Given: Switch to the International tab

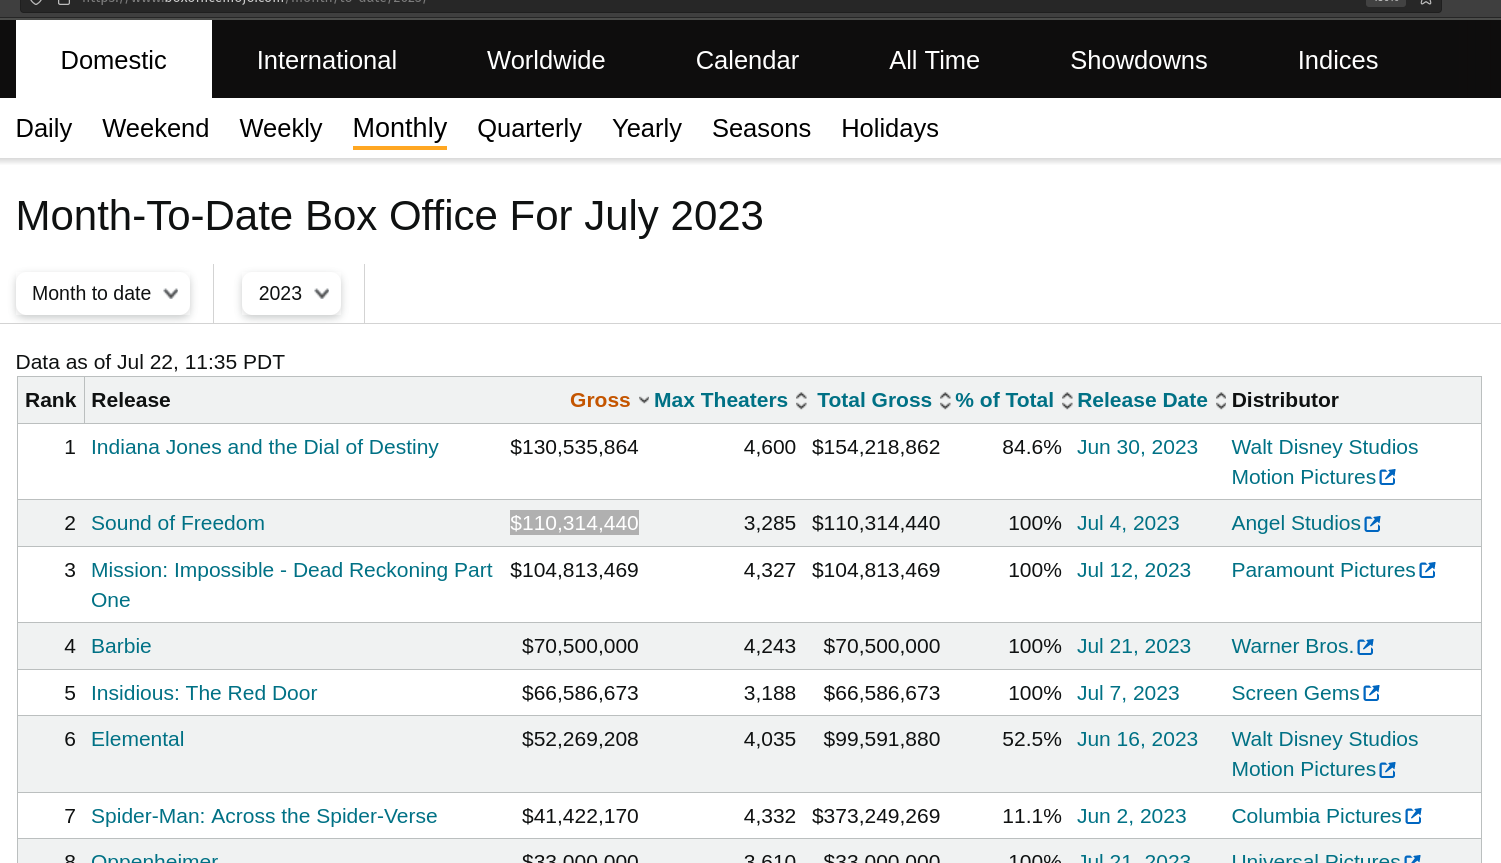Looking at the screenshot, I should pyautogui.click(x=327, y=60).
